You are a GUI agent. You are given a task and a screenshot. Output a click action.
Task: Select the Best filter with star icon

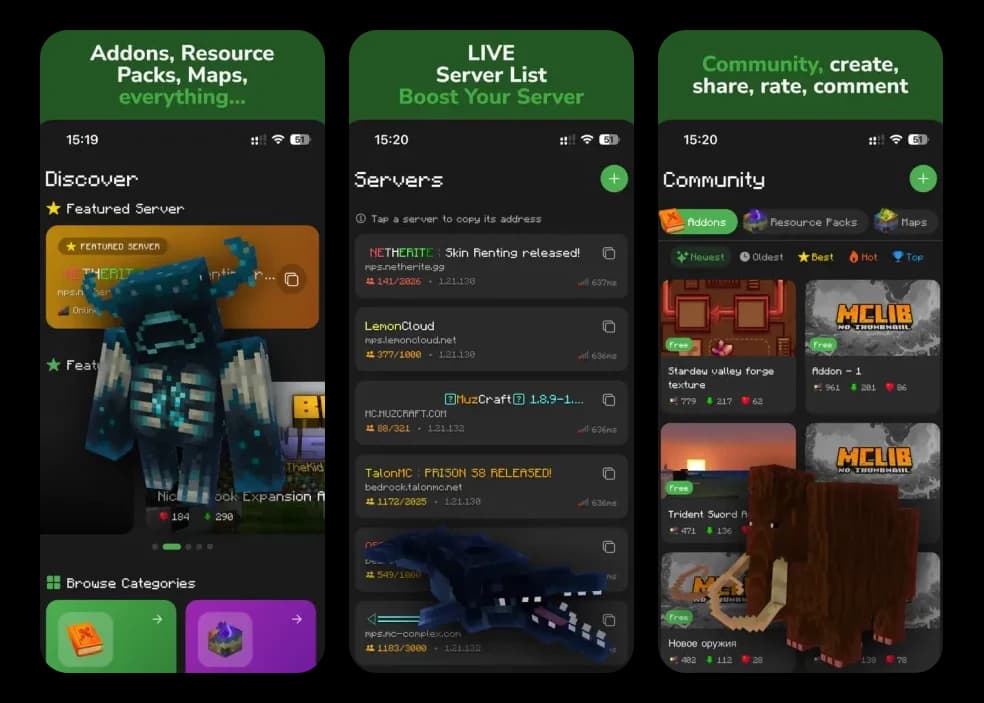tap(815, 257)
